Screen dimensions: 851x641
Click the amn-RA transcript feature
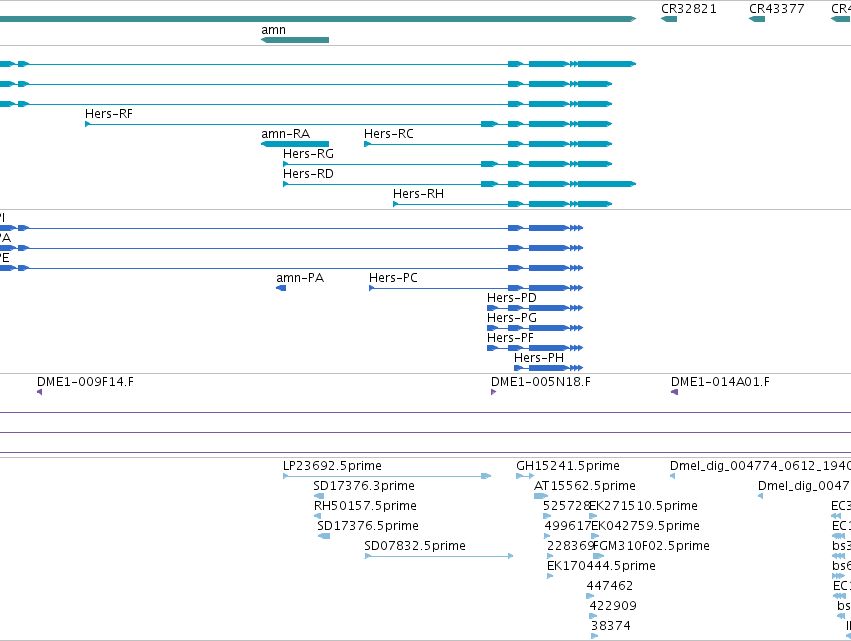pyautogui.click(x=295, y=144)
